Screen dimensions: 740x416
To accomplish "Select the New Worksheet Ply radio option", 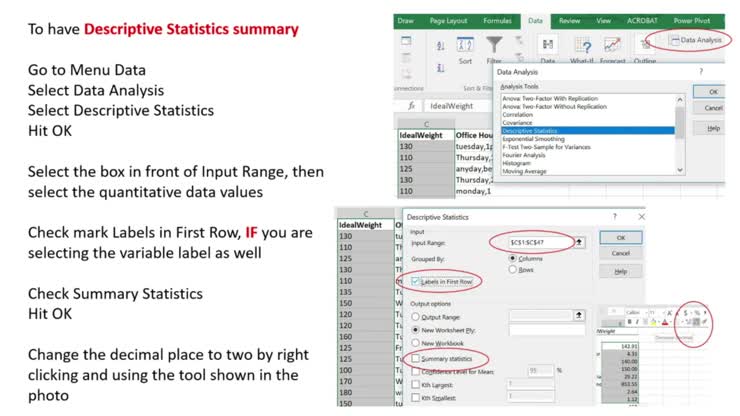I will (x=415, y=330).
